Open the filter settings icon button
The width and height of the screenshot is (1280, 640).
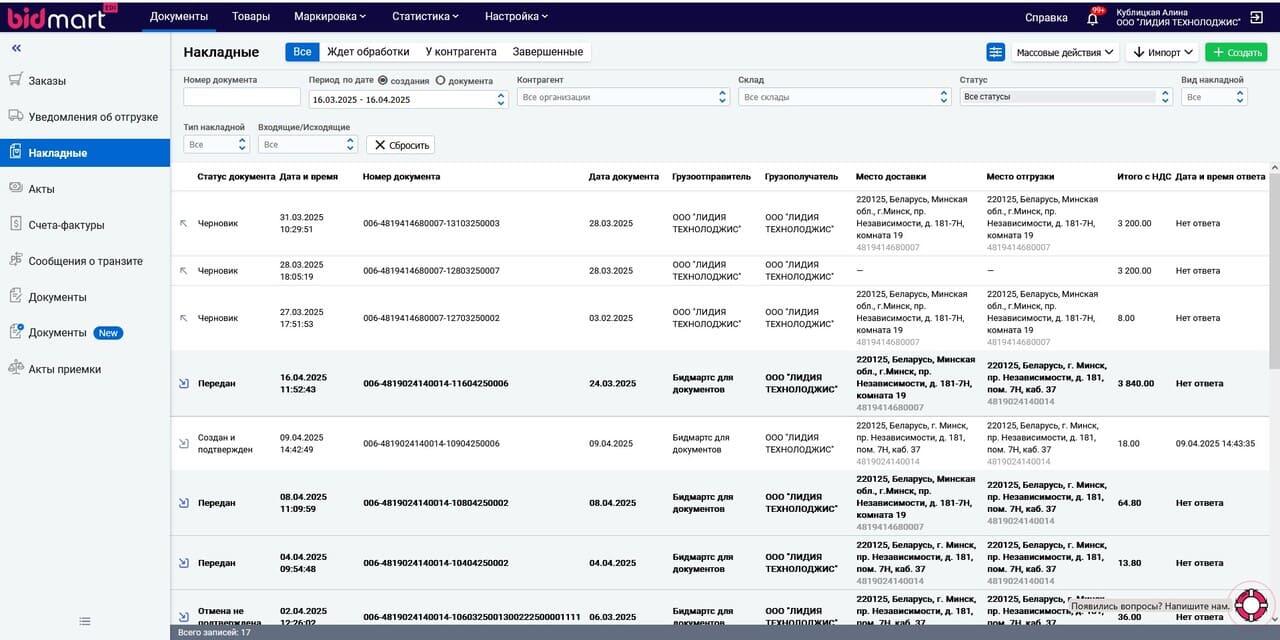coord(995,52)
